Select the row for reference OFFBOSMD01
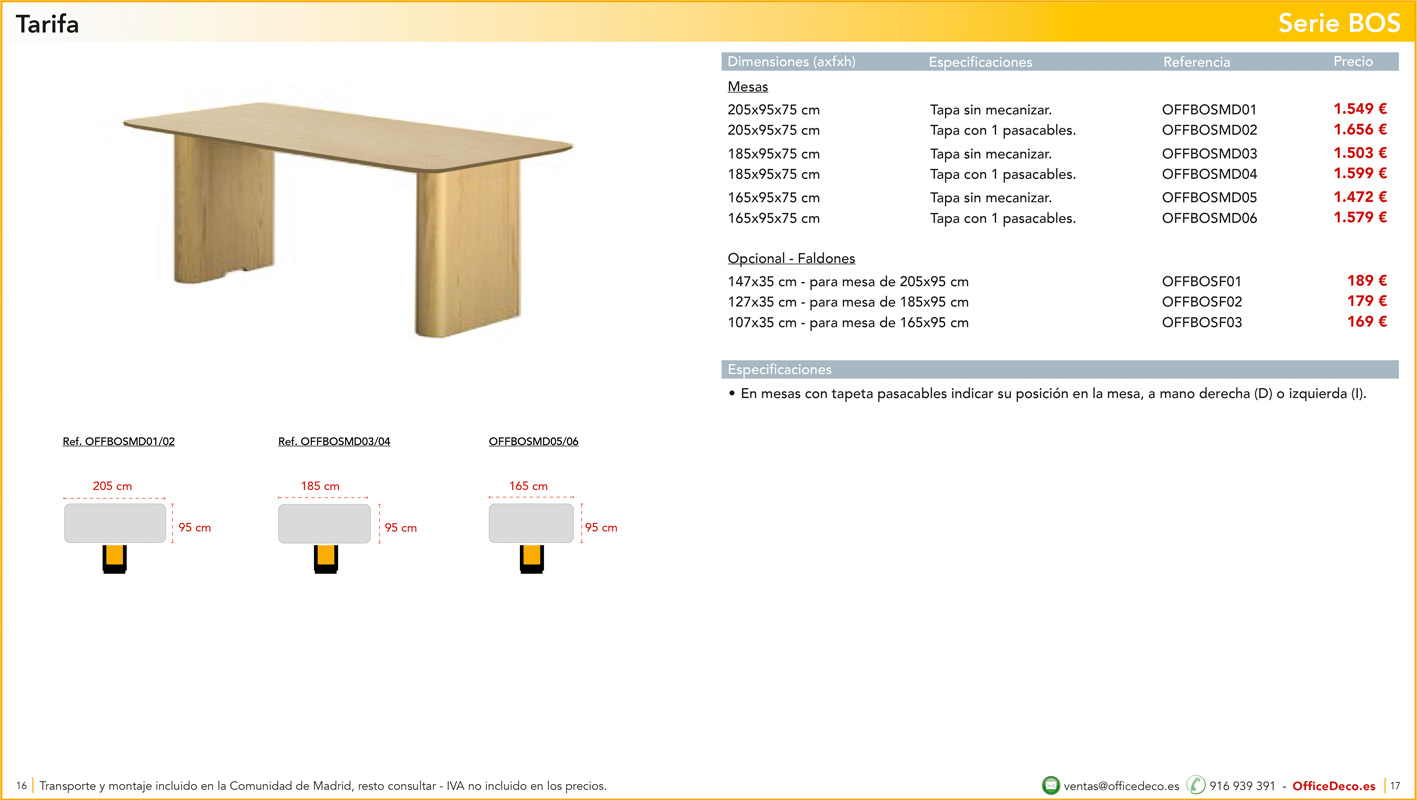1417x800 pixels. point(1050,109)
